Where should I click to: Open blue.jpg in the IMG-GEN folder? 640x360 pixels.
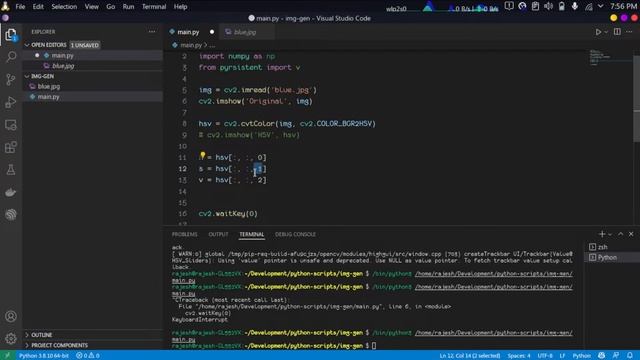93,87
